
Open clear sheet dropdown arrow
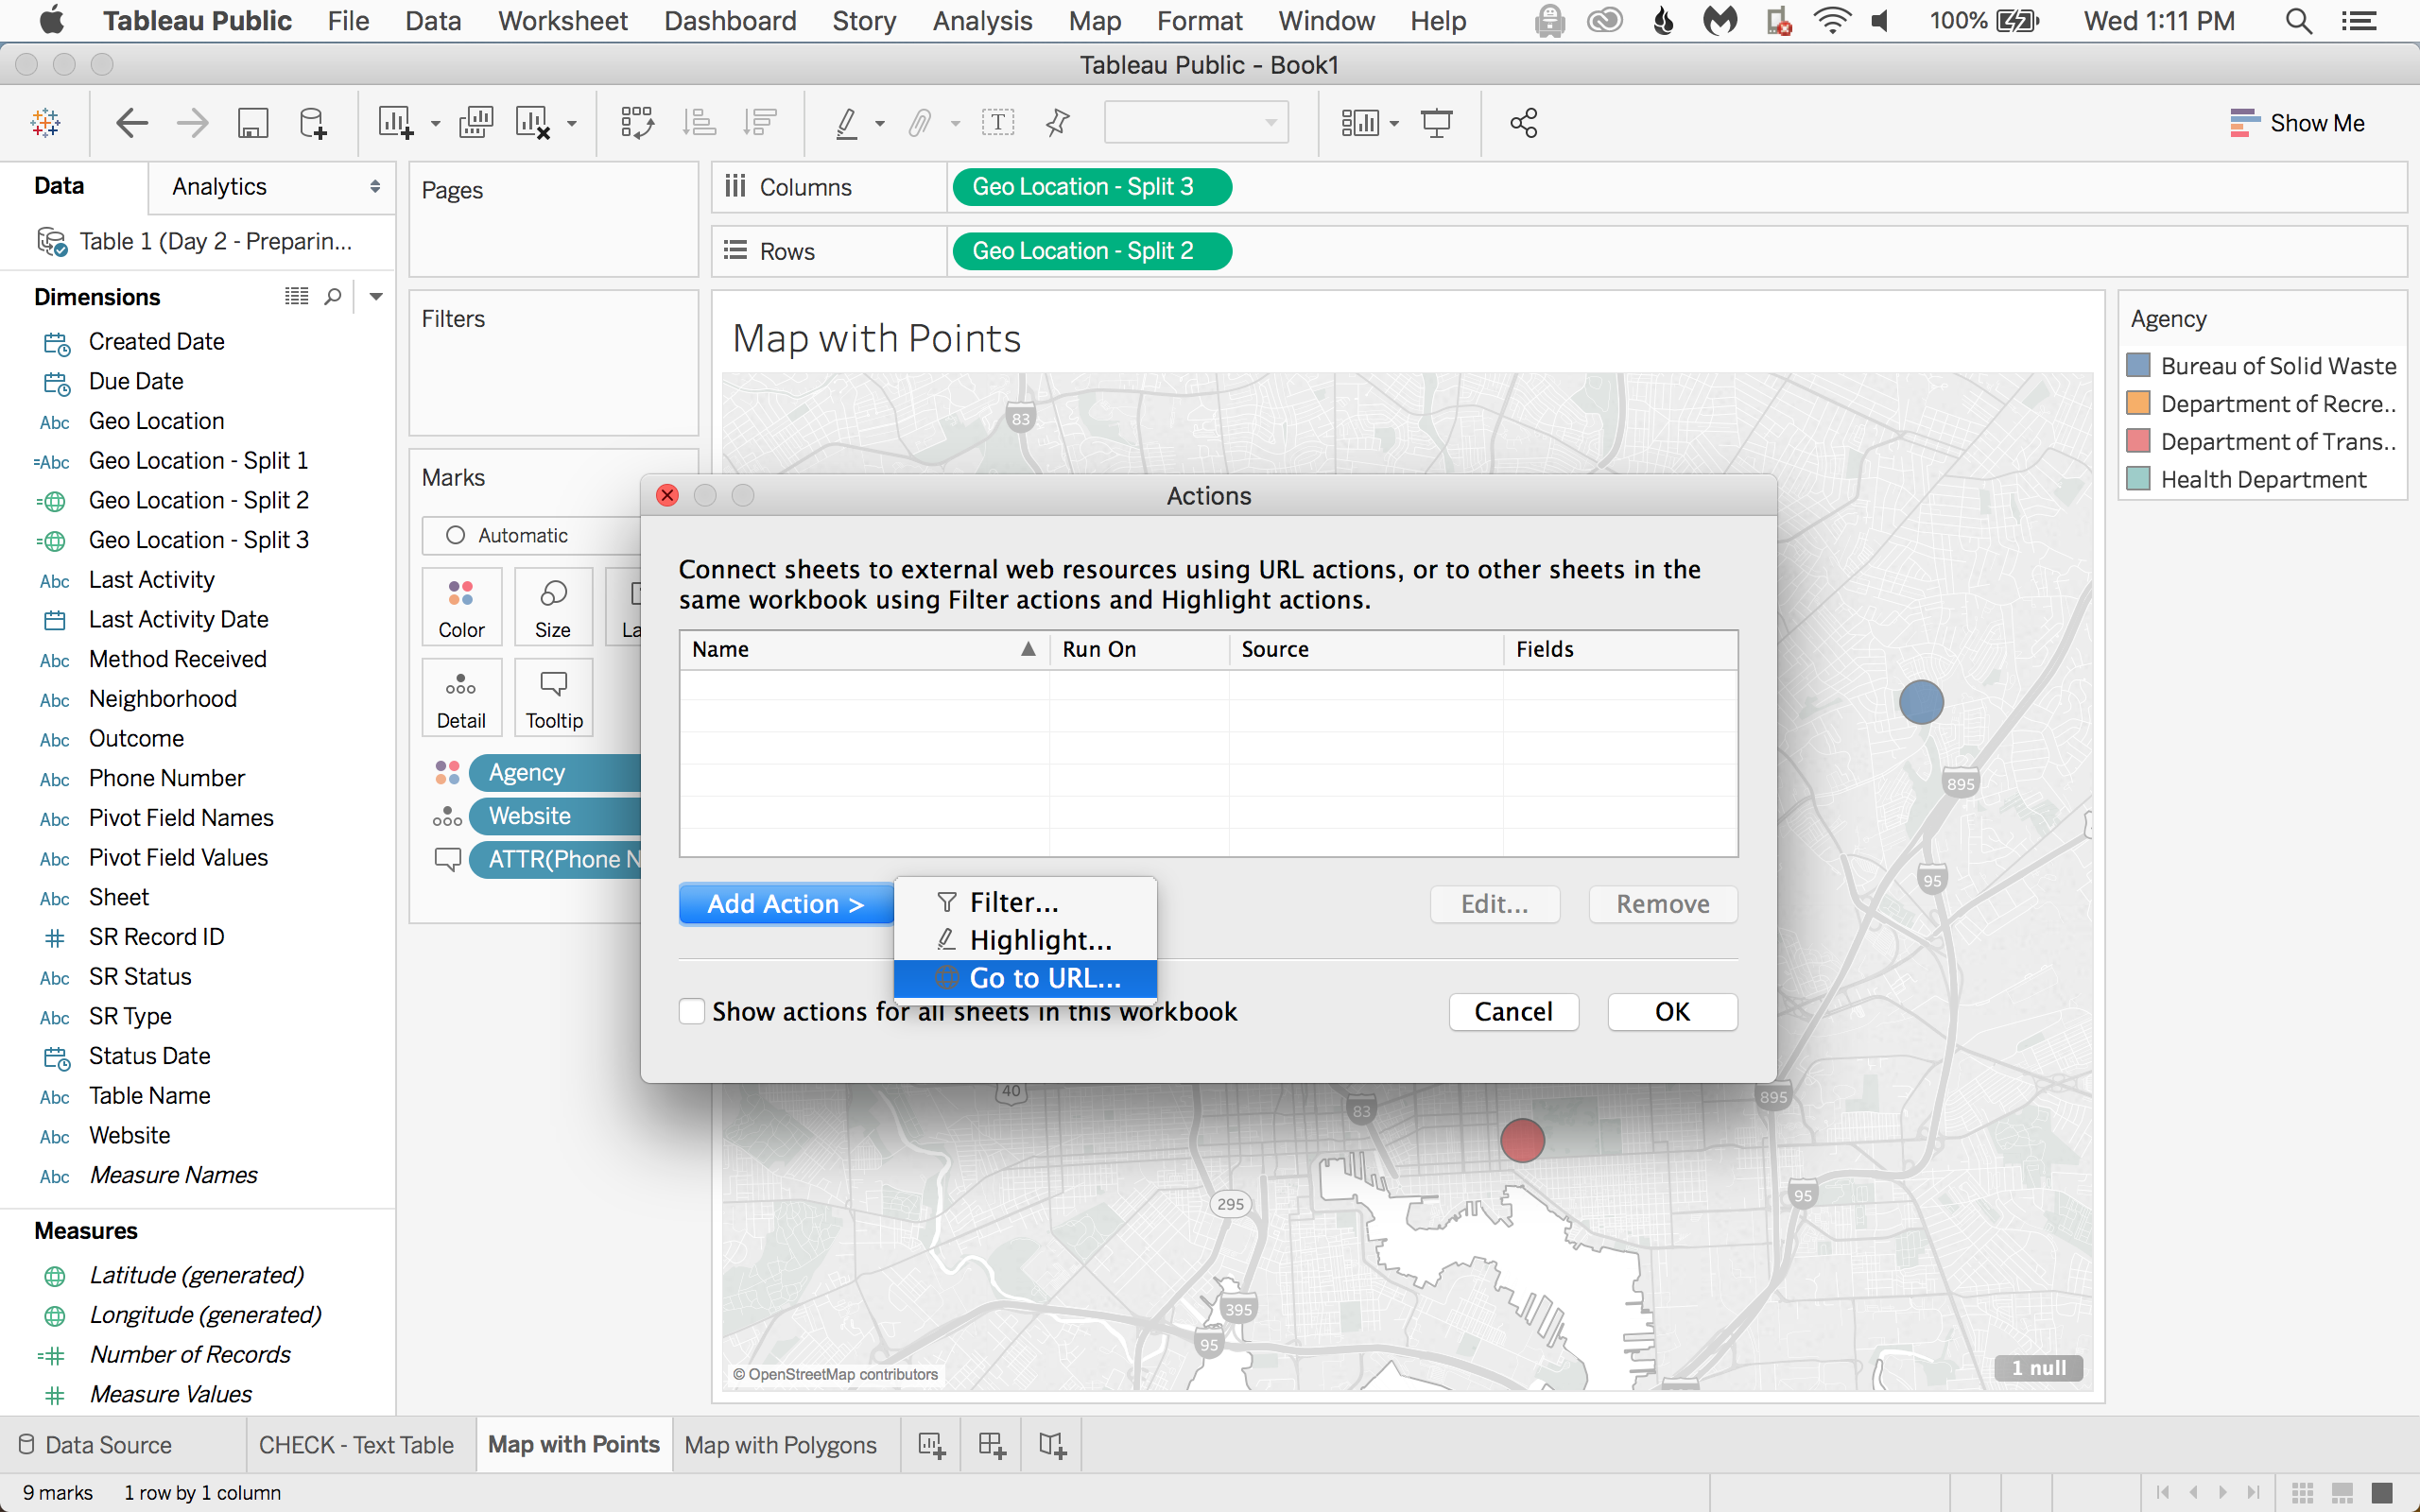(571, 124)
